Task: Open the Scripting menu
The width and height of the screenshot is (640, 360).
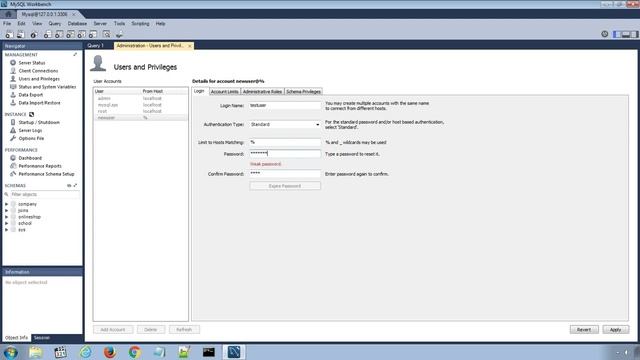Action: (140, 24)
